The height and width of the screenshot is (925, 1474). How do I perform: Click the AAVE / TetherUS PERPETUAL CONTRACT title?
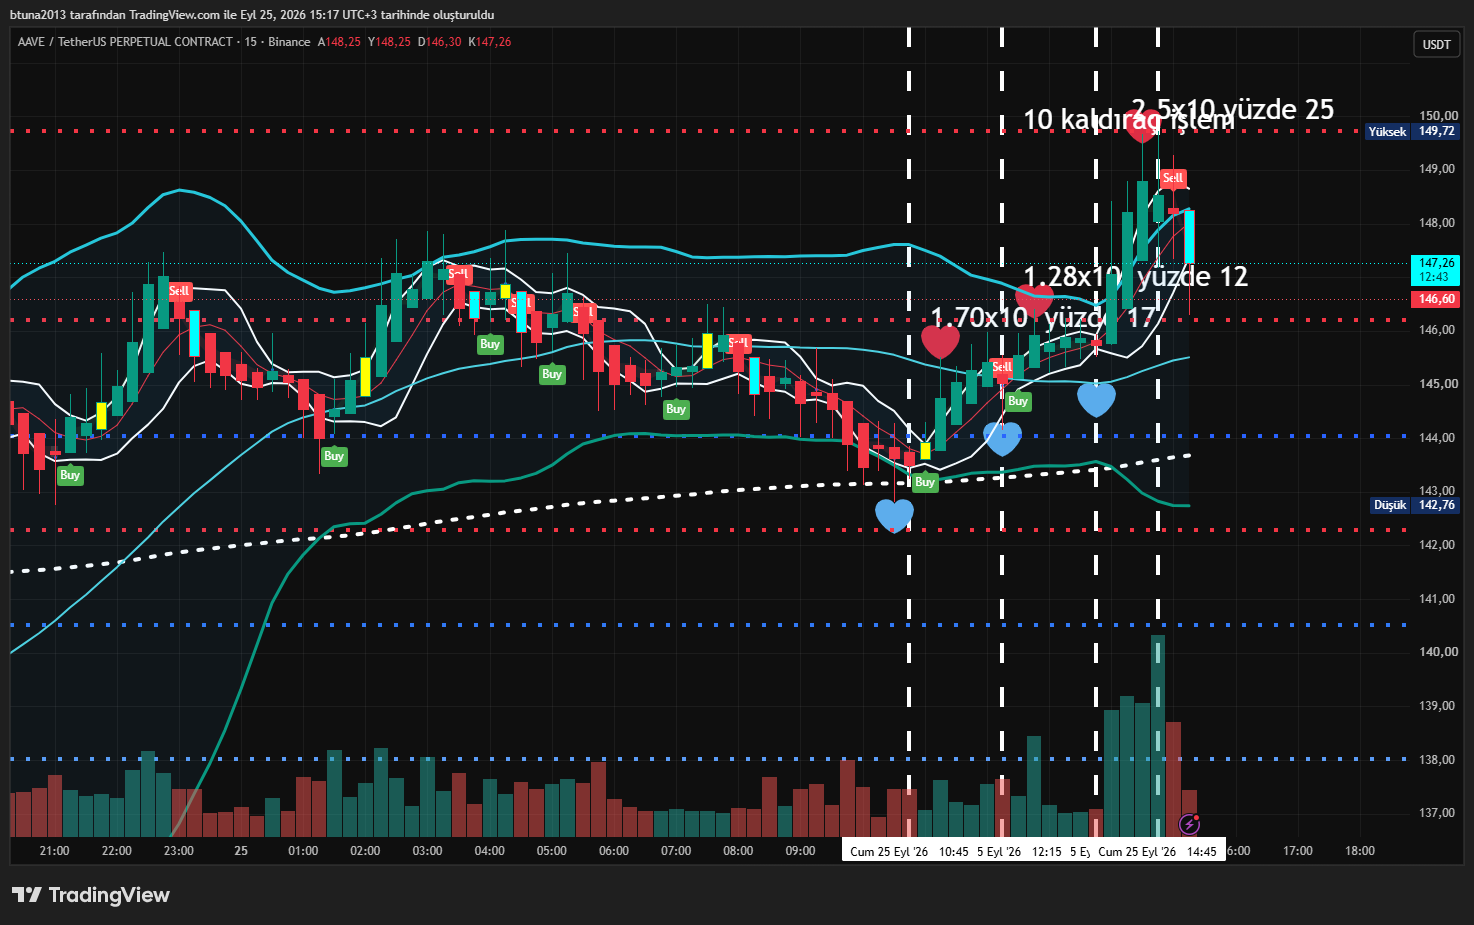click(x=125, y=42)
